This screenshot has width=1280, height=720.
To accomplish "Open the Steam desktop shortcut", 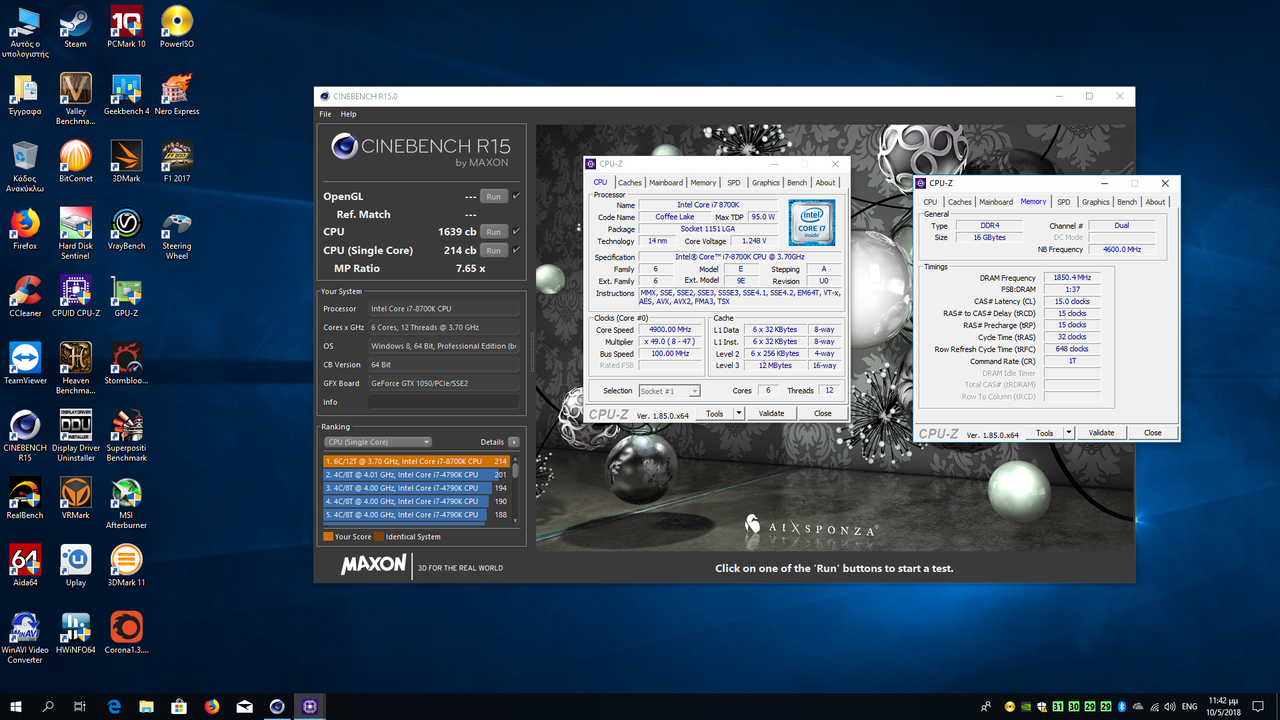I will coord(75,26).
